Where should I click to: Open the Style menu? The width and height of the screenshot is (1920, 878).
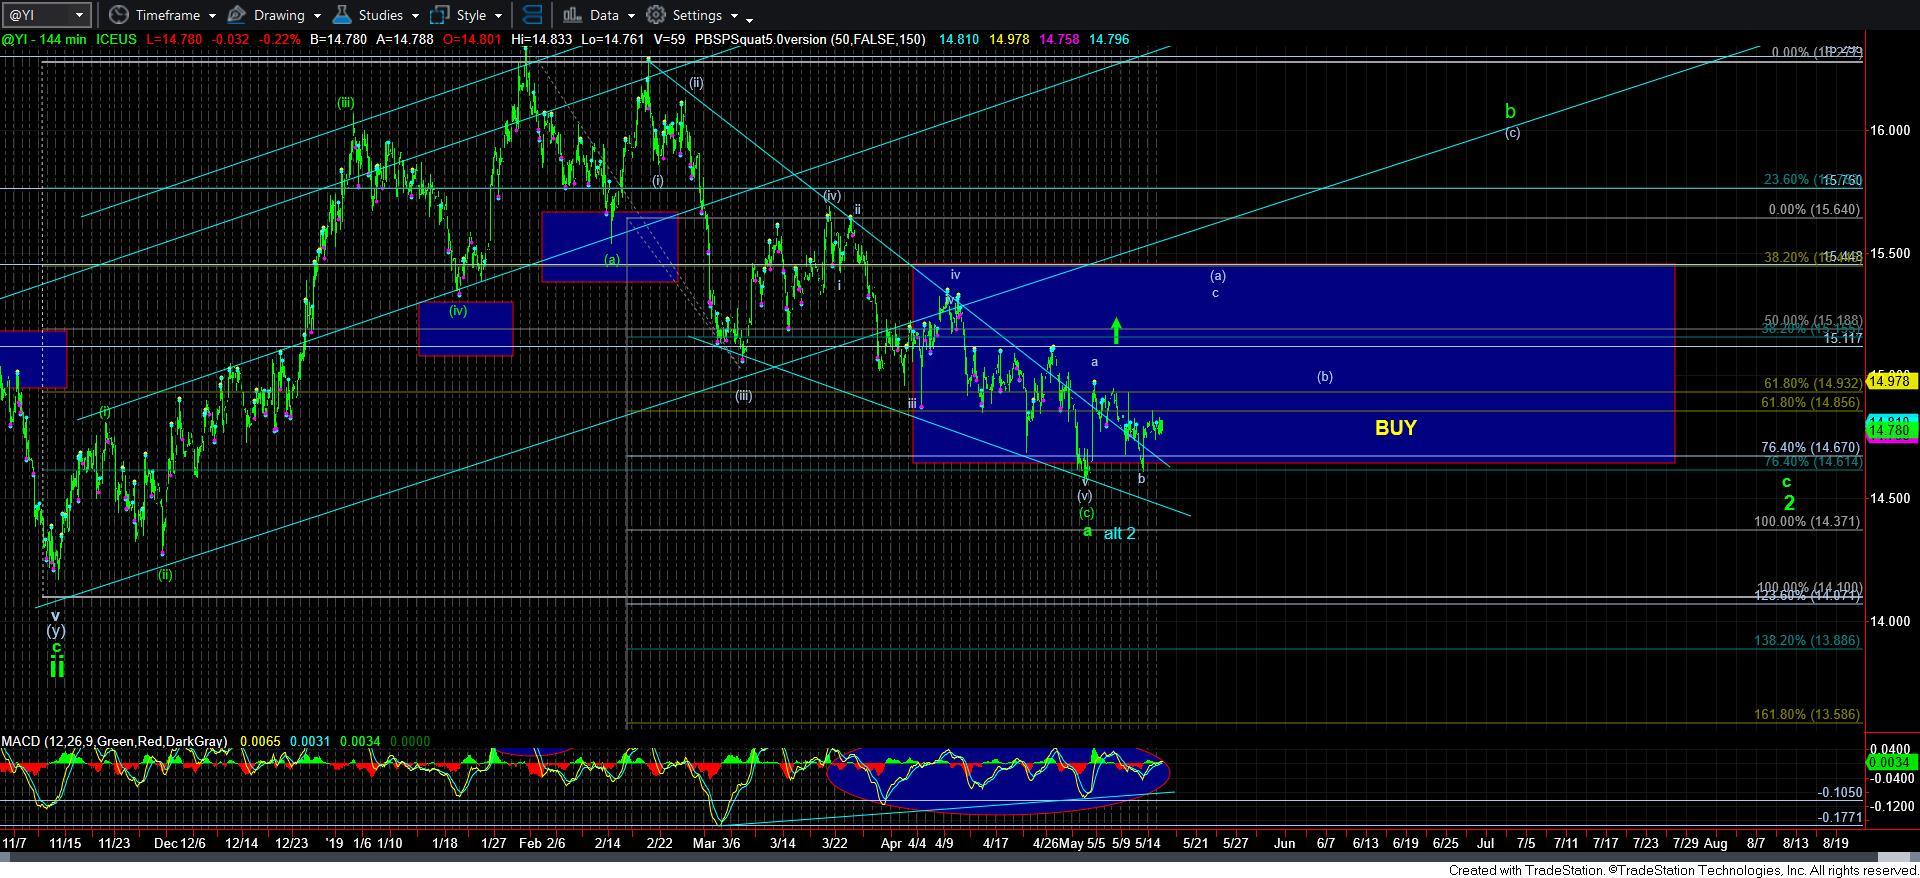click(x=465, y=15)
